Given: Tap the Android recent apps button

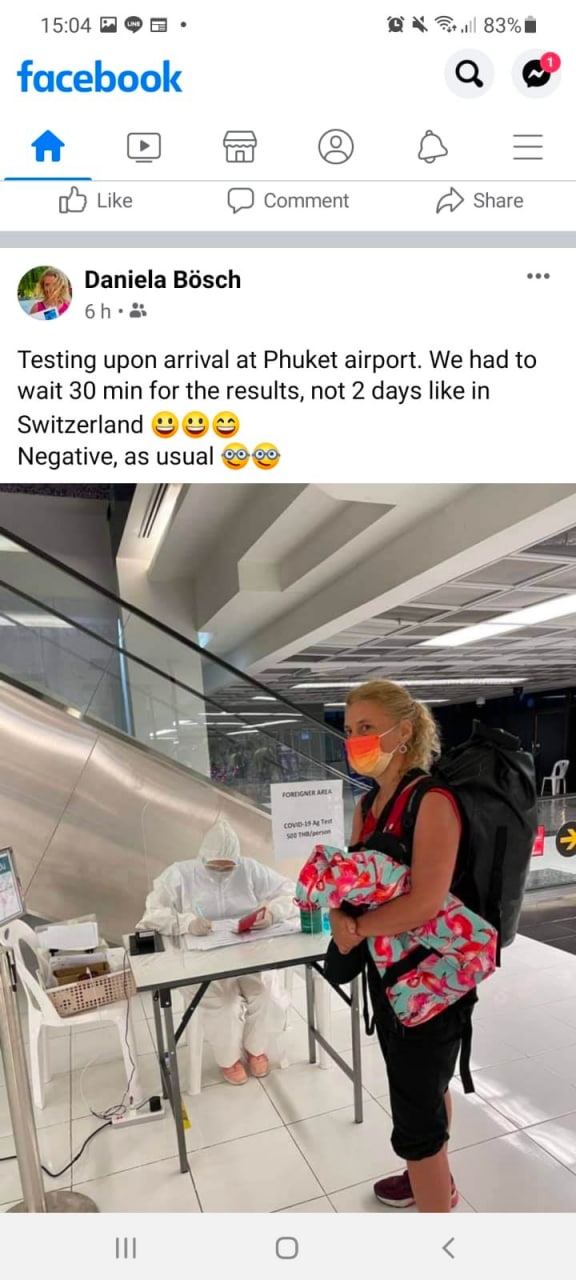Looking at the screenshot, I should pyautogui.click(x=125, y=1247).
